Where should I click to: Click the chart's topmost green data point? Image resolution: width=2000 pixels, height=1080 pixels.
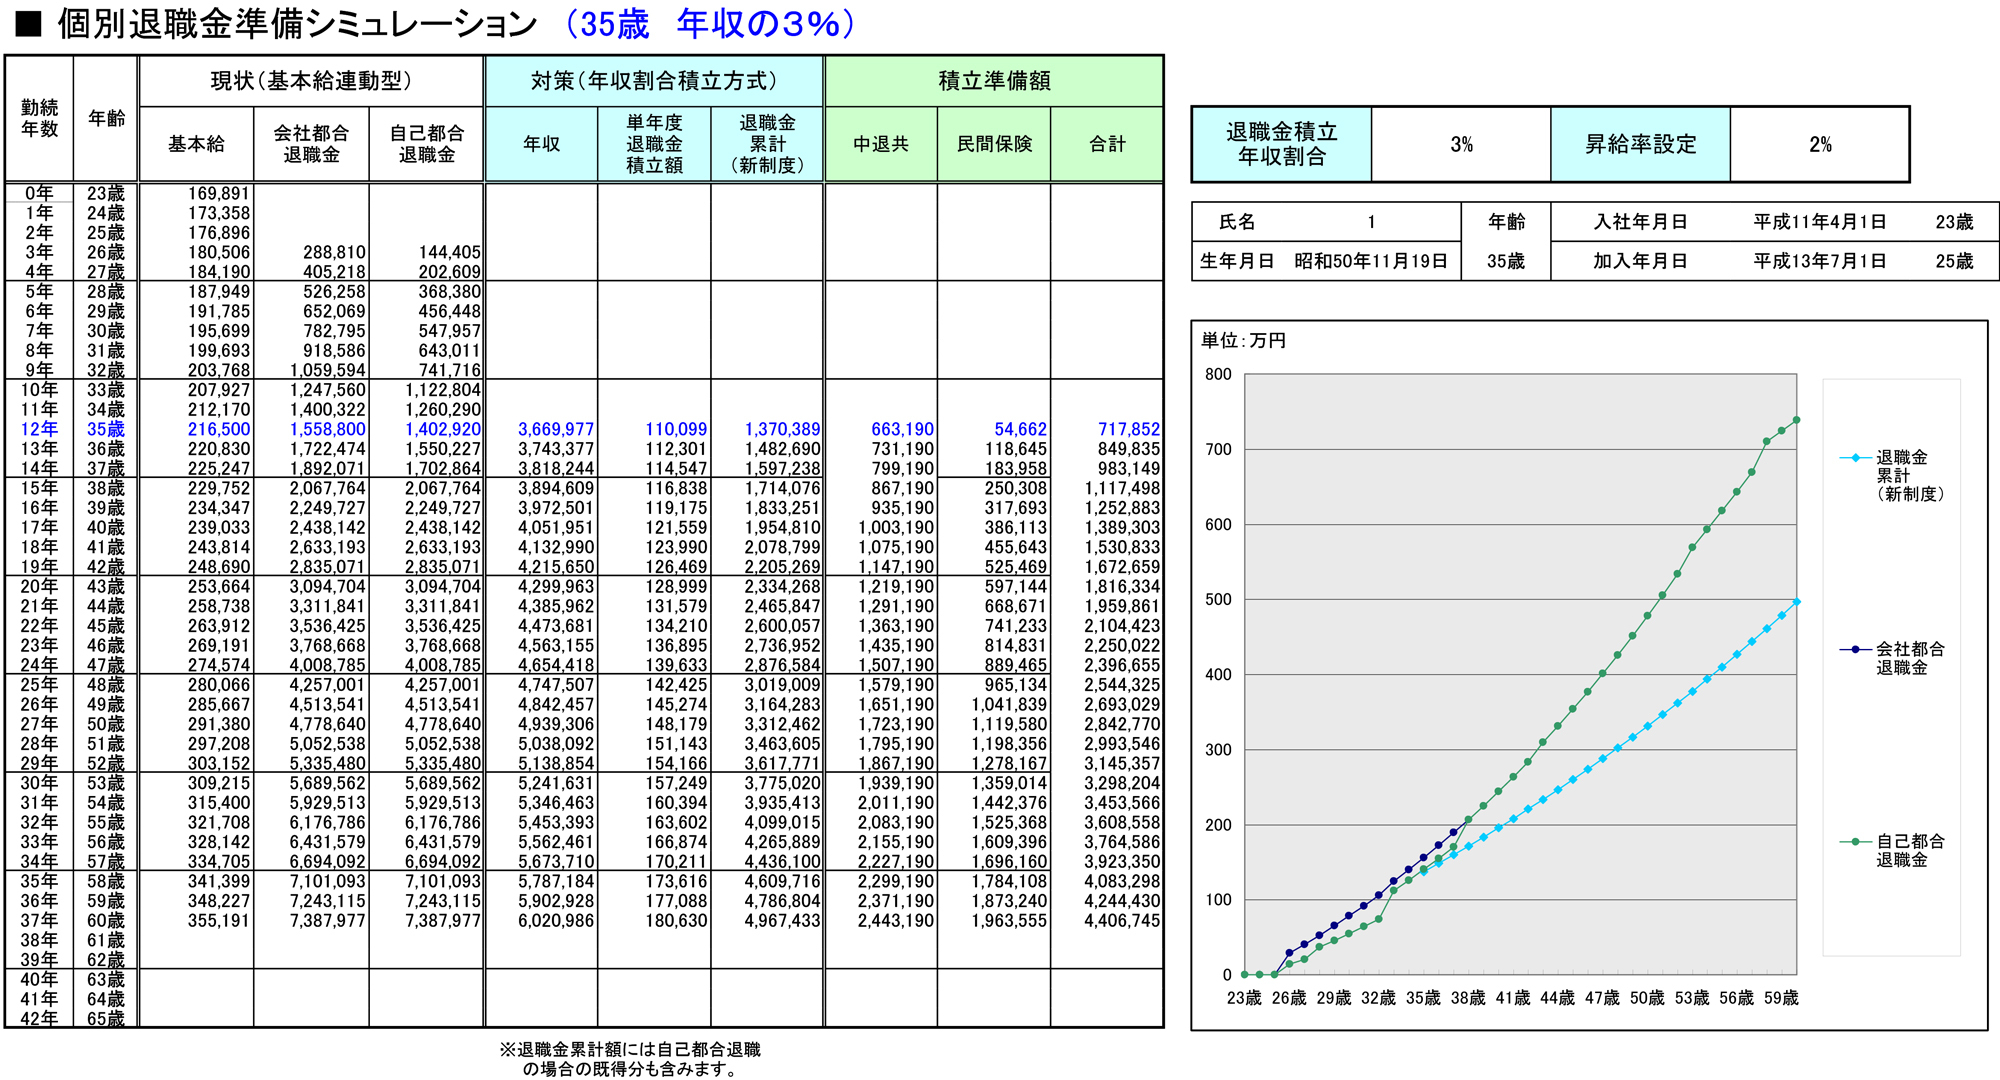[x=1796, y=420]
